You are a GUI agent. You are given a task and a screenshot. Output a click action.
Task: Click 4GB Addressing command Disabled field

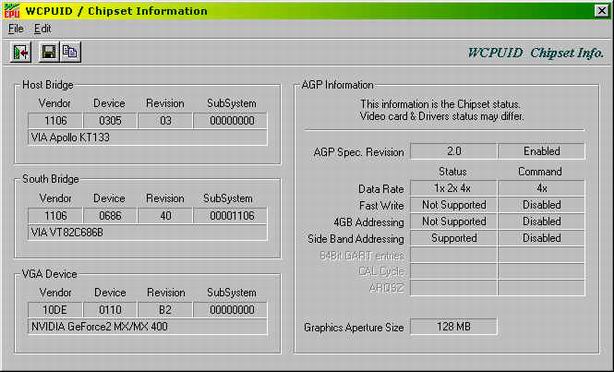[x=542, y=222]
